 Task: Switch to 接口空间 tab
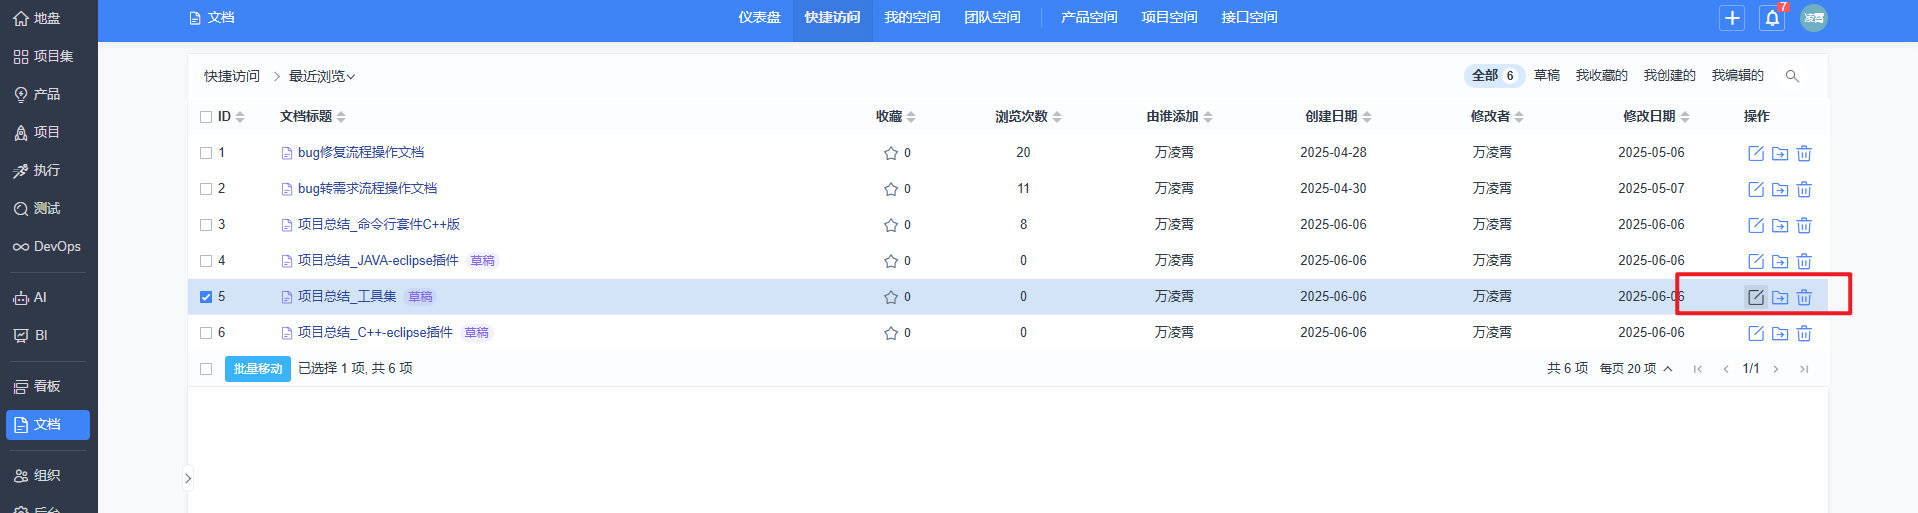pos(1249,18)
